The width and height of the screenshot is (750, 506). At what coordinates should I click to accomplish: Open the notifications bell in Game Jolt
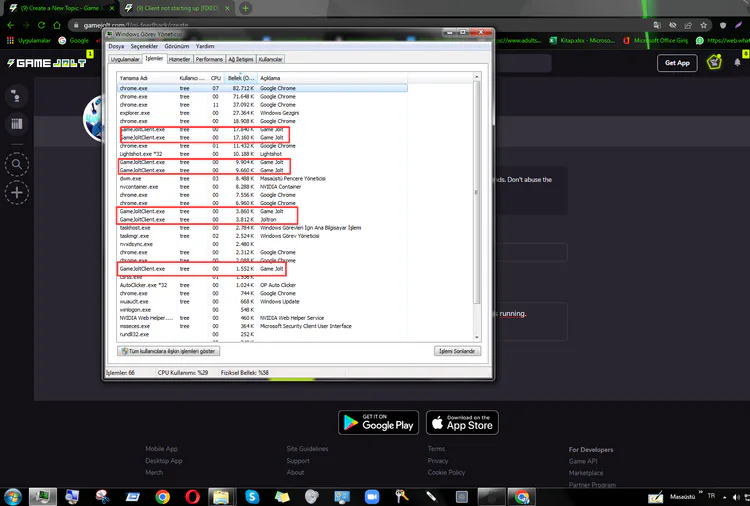(x=737, y=62)
